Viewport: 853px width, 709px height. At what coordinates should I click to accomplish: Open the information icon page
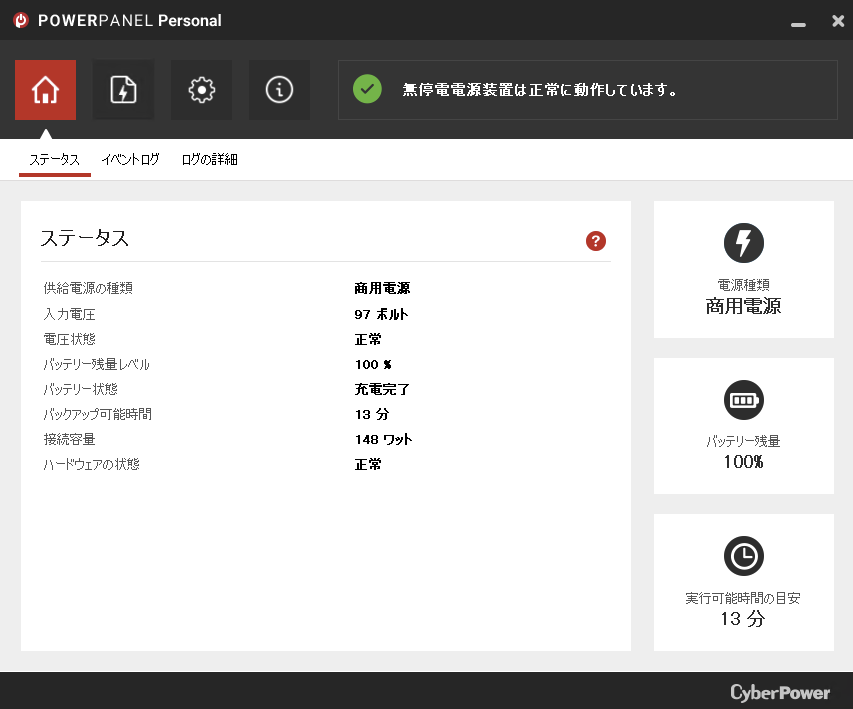(x=279, y=90)
